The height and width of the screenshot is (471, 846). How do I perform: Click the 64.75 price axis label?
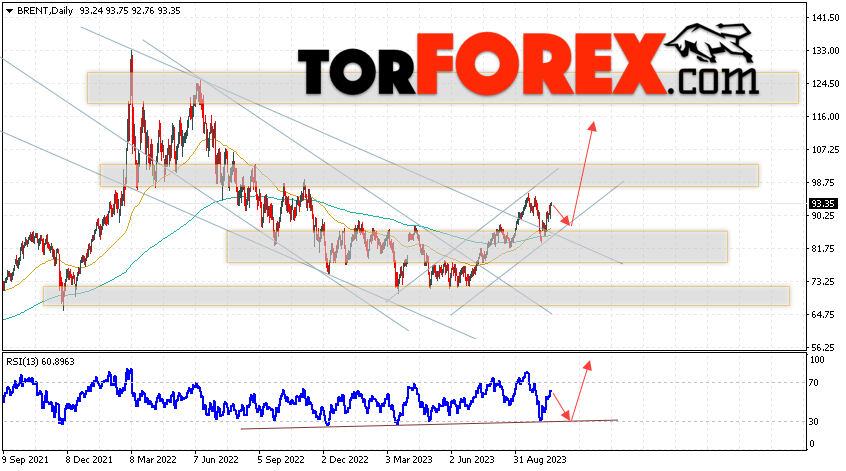(x=823, y=315)
